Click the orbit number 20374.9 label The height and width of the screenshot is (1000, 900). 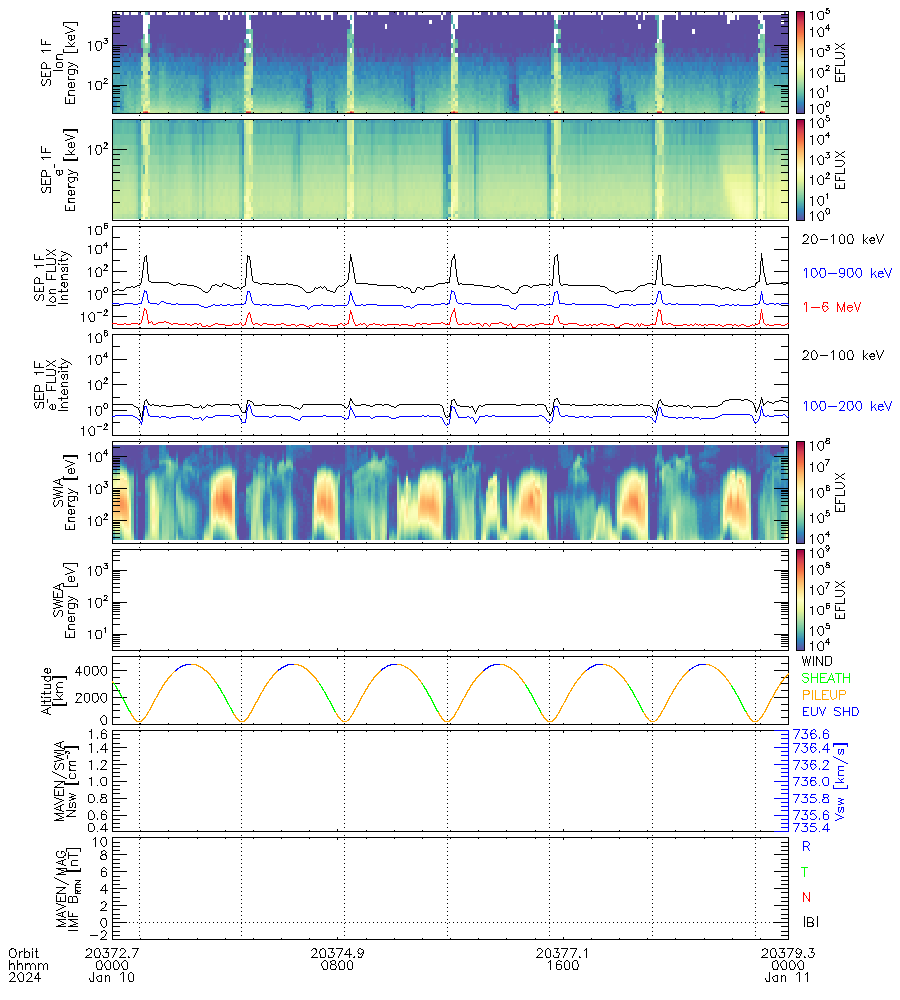[336, 953]
